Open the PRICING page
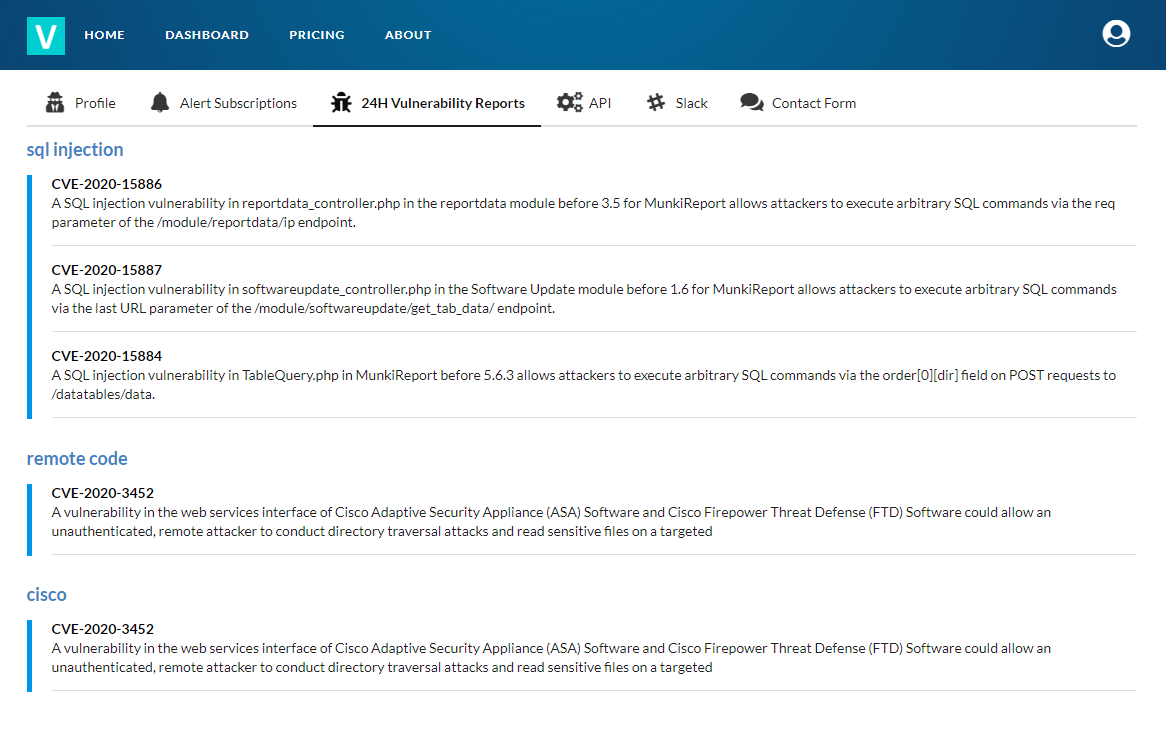 pyautogui.click(x=317, y=35)
